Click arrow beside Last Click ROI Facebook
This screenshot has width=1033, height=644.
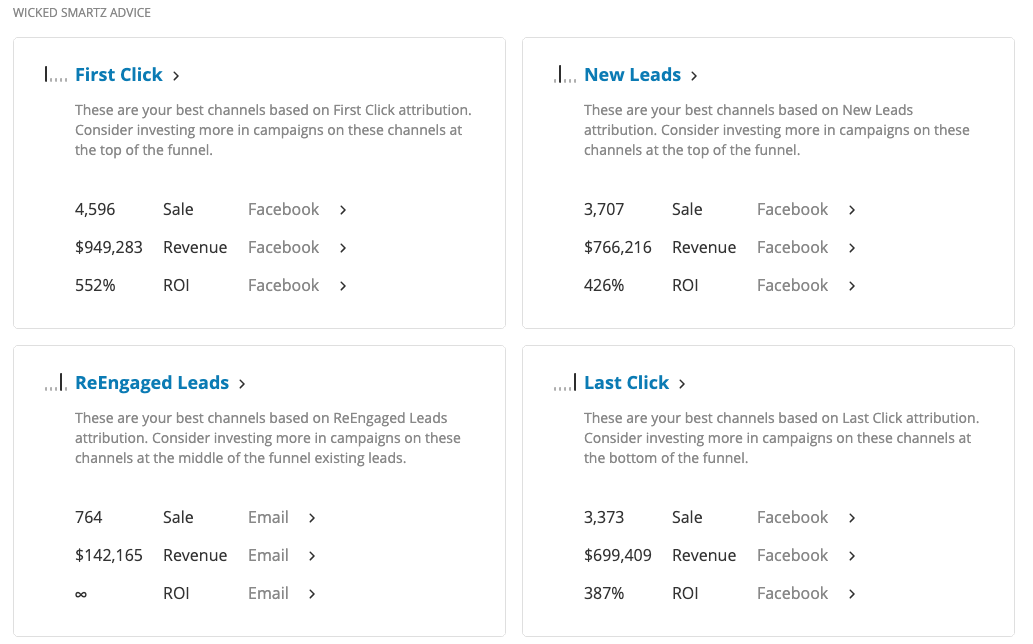tap(852, 594)
